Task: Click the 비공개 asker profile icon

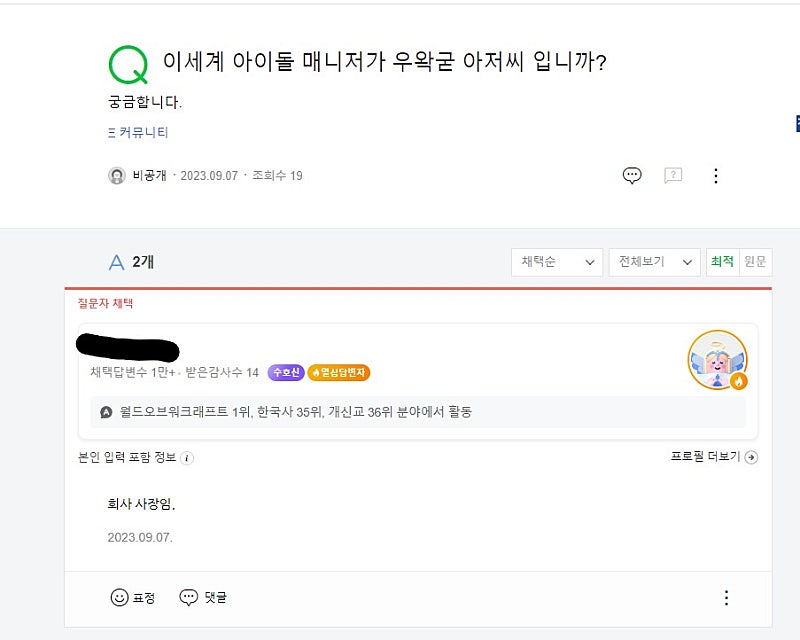Action: coord(117,176)
